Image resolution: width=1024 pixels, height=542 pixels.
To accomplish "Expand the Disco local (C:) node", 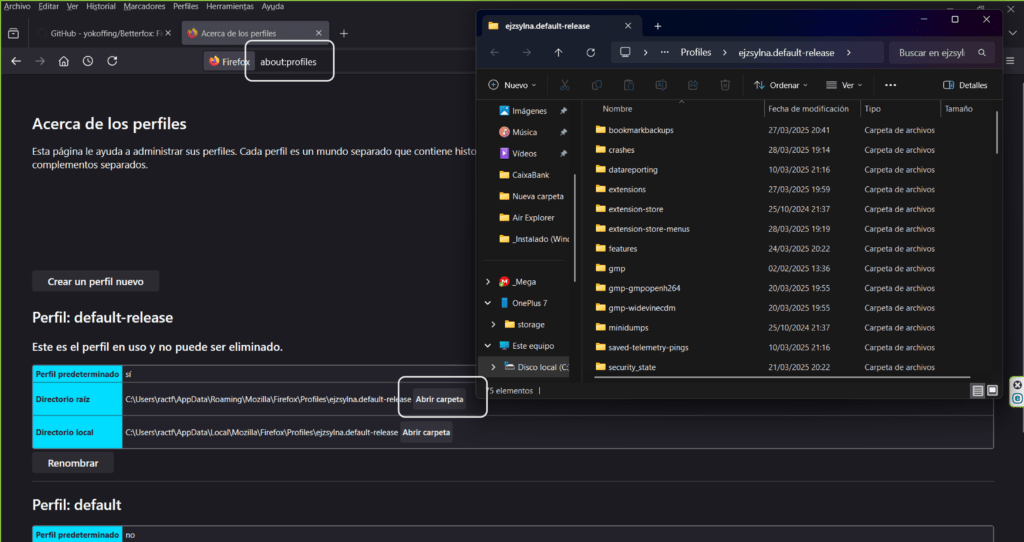I will pos(494,367).
